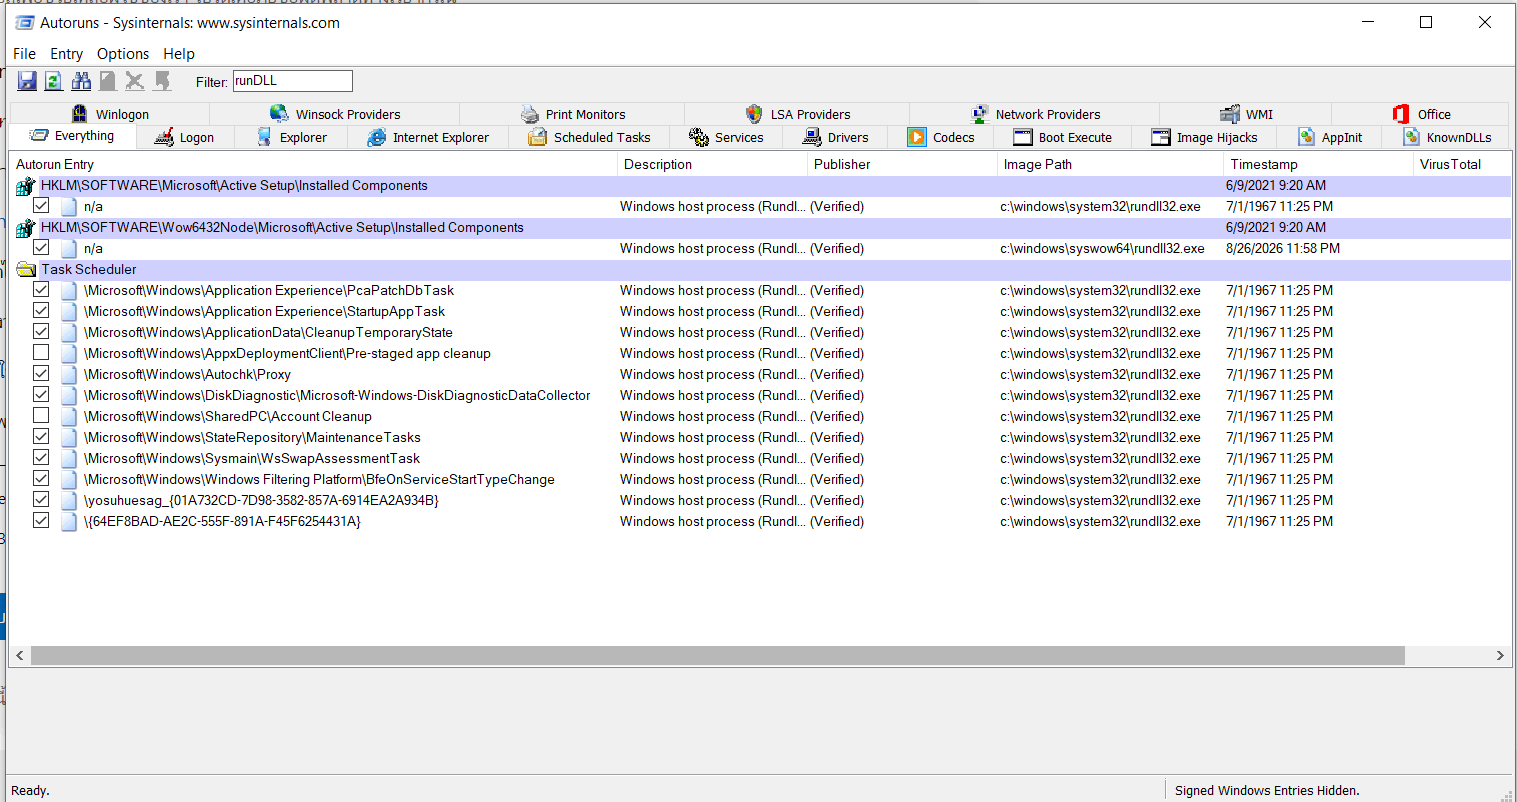Open the Help menu

[179, 54]
